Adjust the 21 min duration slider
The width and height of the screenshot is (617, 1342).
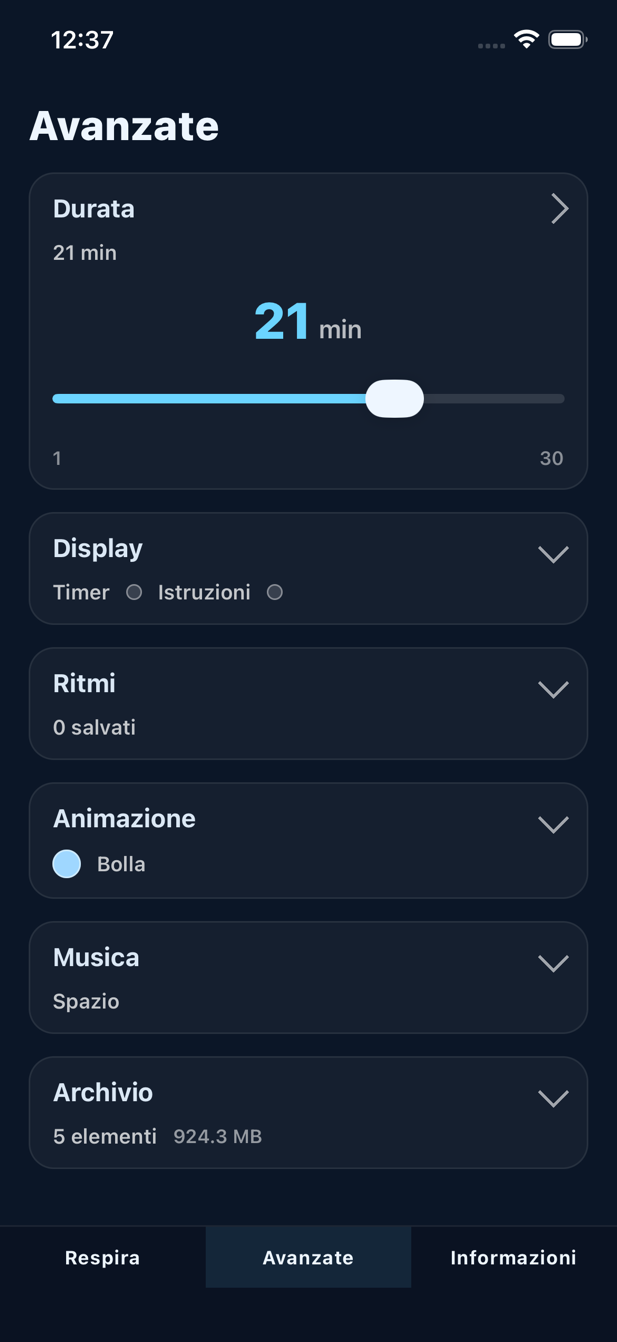click(x=395, y=398)
